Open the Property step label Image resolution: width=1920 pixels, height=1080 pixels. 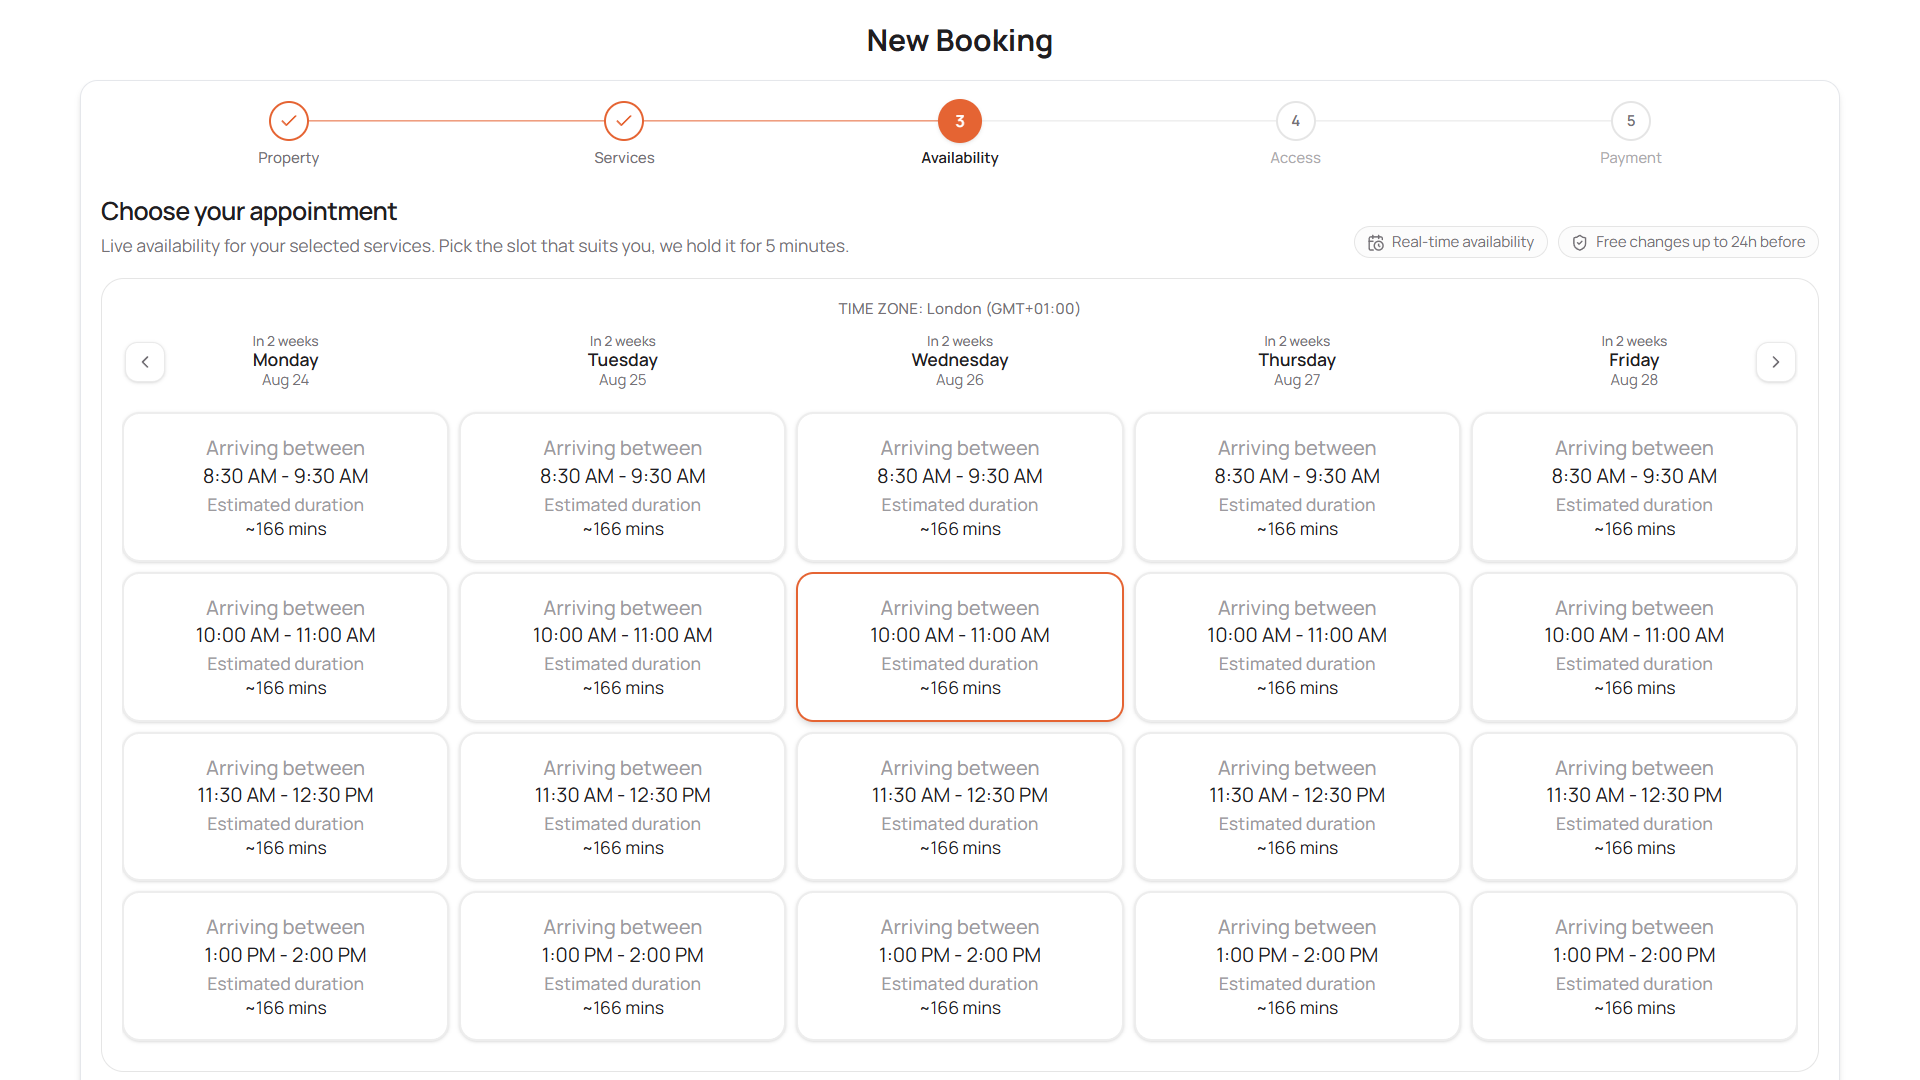(288, 158)
